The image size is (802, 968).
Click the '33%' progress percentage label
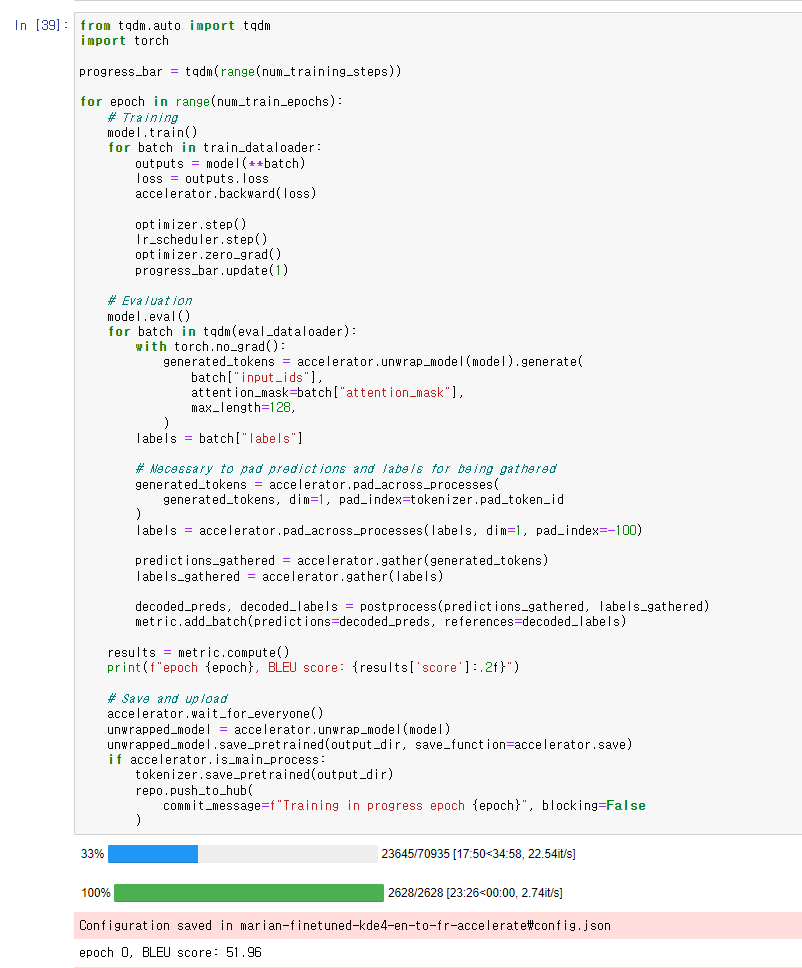[x=92, y=854]
